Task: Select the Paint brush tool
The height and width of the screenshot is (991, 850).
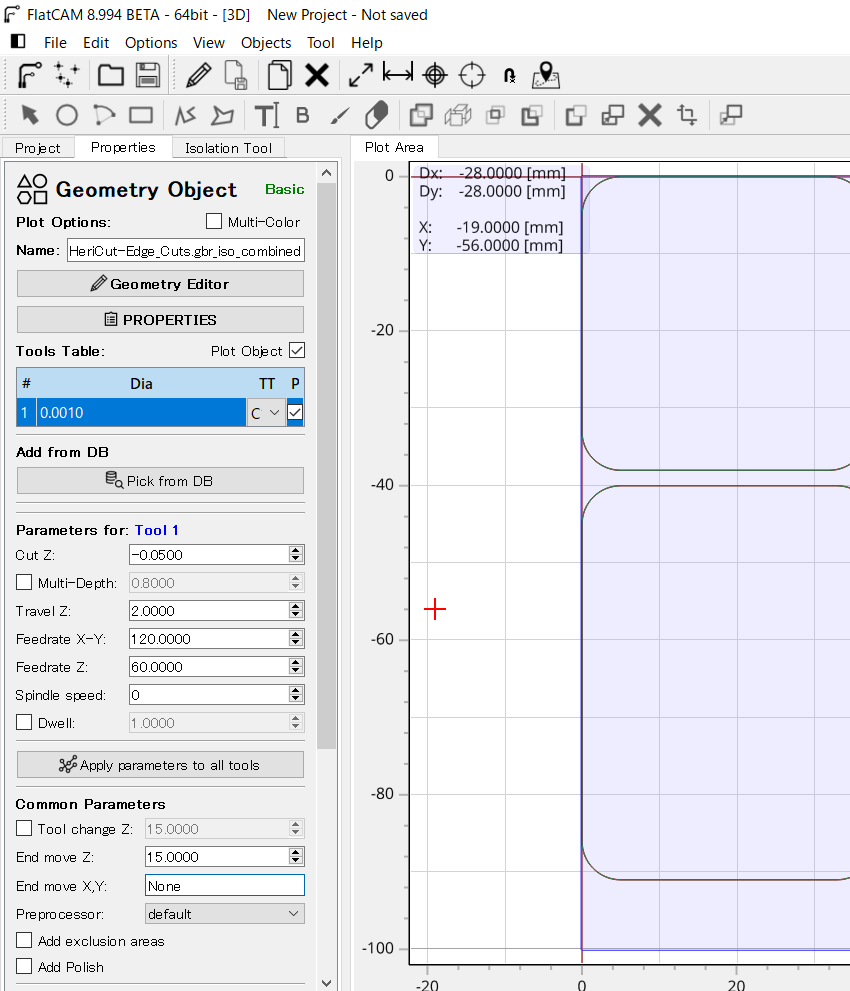Action: coord(340,116)
